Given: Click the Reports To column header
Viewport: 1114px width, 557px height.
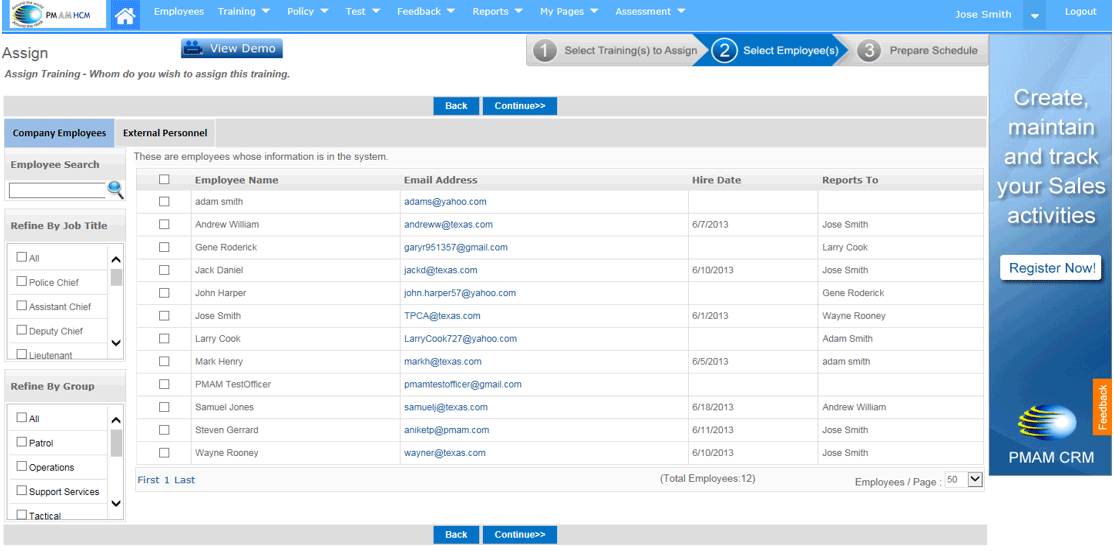Looking at the screenshot, I should 850,180.
